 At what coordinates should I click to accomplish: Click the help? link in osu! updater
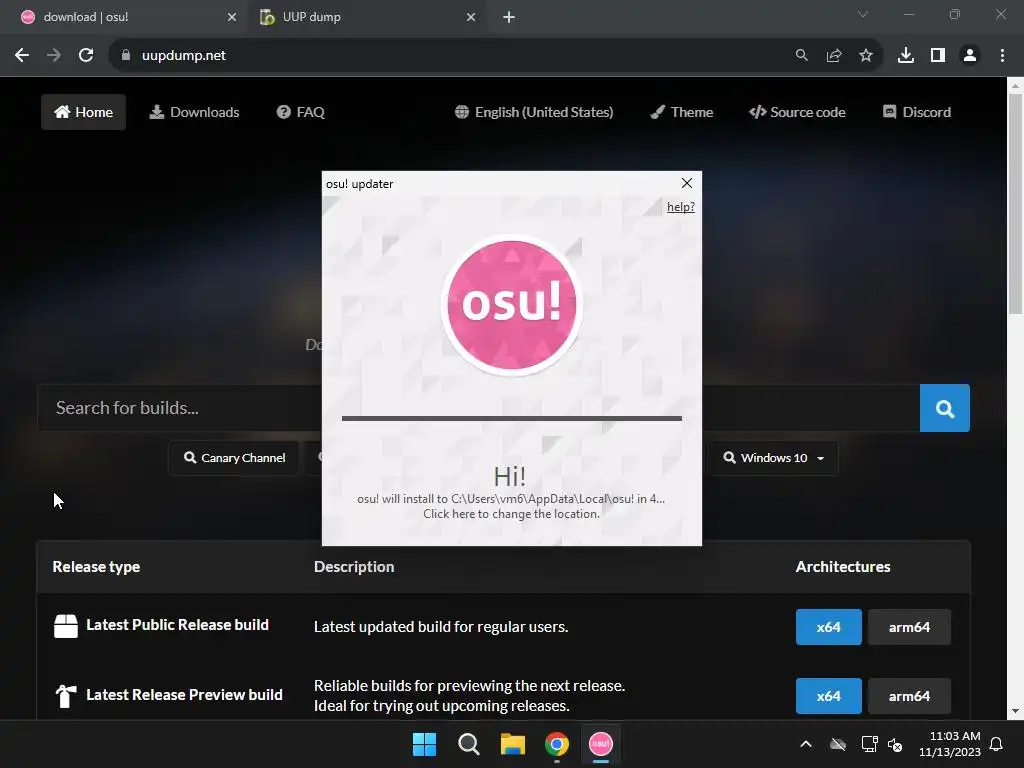coord(680,207)
